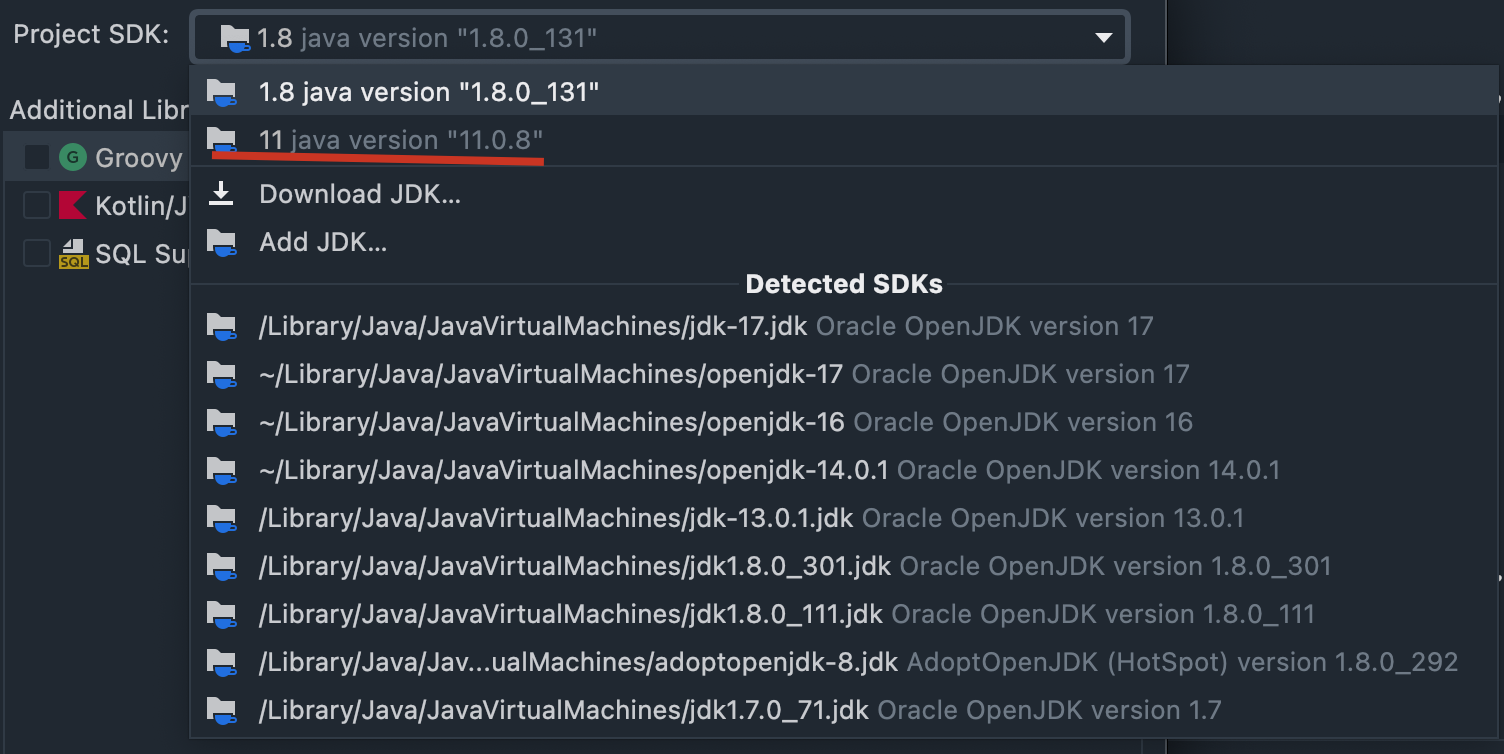
Task: Click the JDK icon for jdk-17.jdk
Action: (x=221, y=326)
